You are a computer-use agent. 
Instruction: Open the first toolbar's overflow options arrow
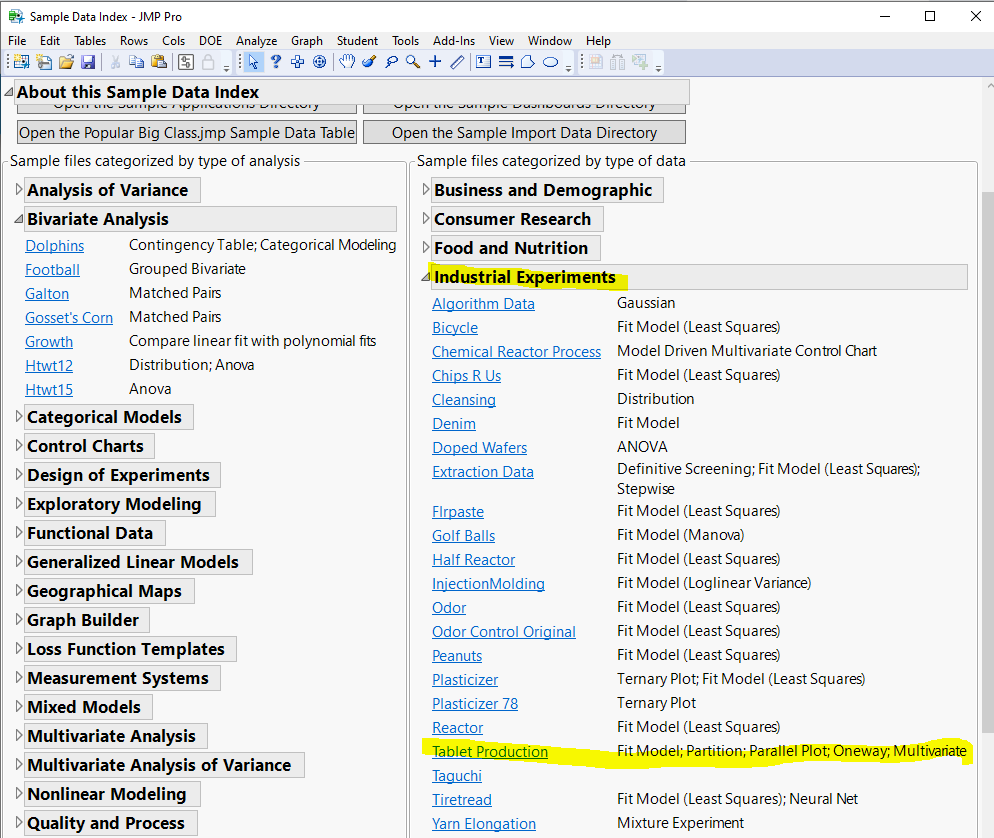pyautogui.click(x=226, y=67)
